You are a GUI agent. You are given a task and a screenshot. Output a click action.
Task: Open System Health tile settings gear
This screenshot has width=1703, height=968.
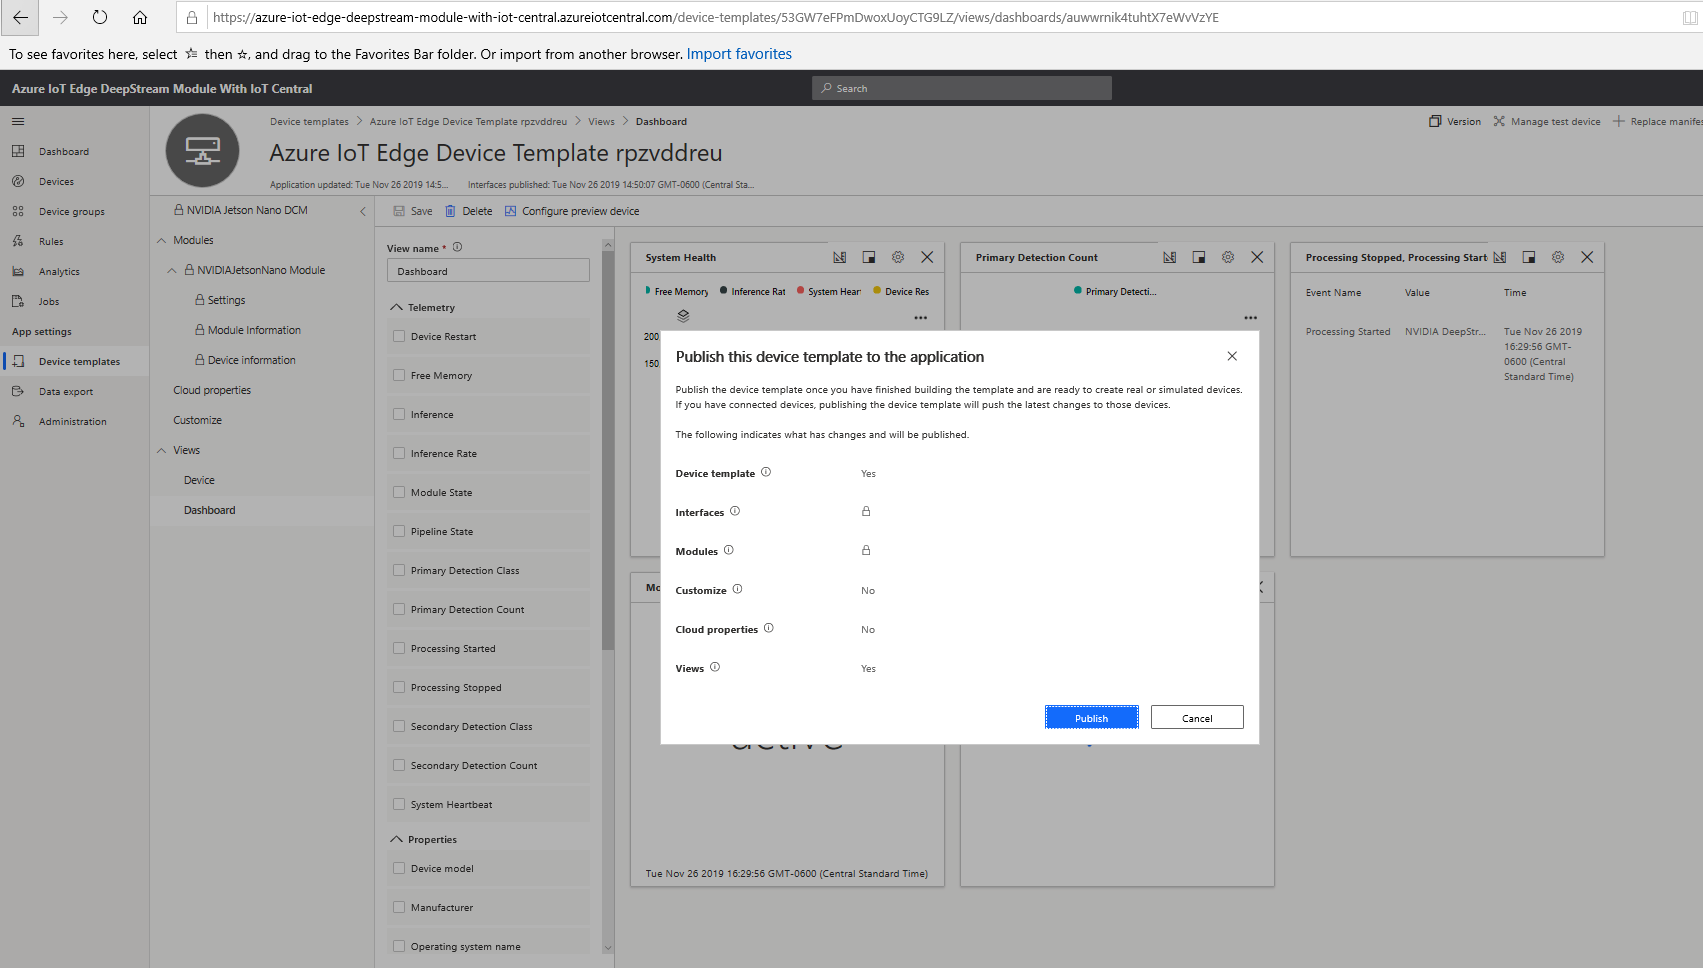(x=898, y=257)
